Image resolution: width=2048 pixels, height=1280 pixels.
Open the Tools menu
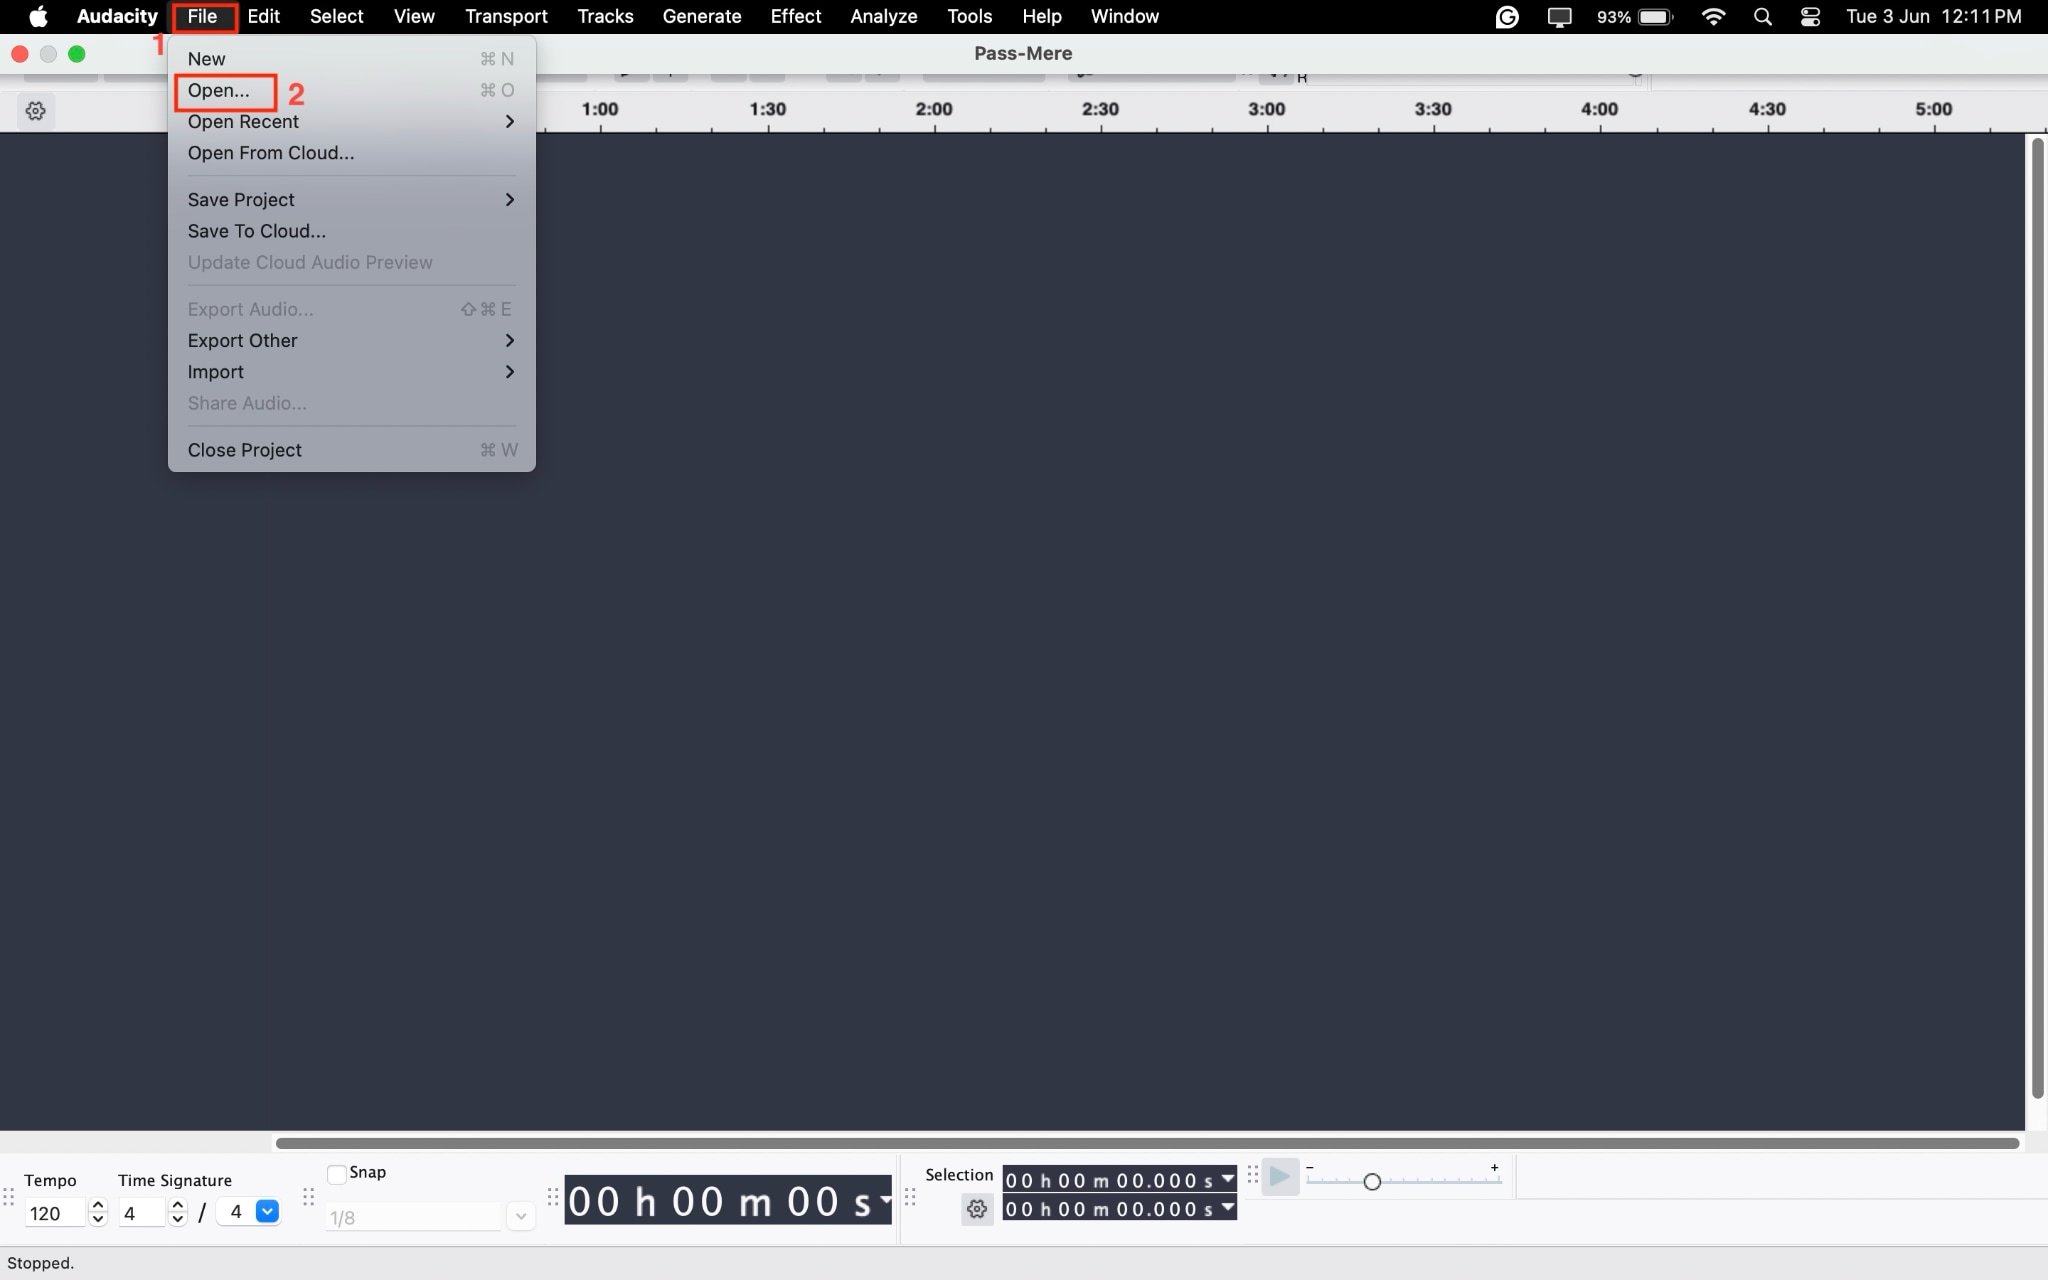[970, 17]
